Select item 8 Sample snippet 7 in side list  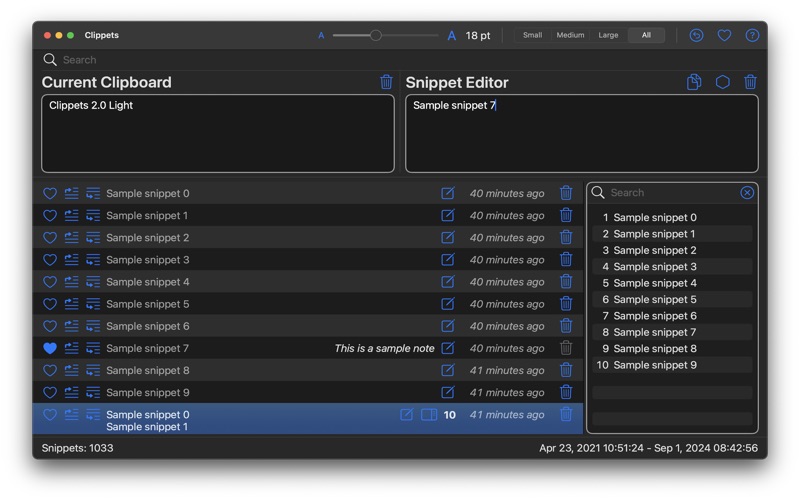tap(672, 332)
